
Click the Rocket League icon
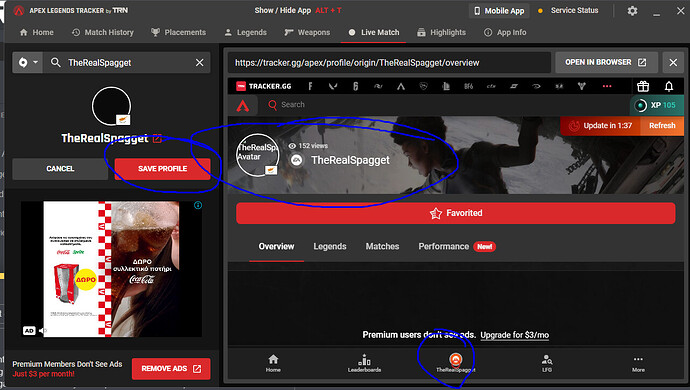pyautogui.click(x=423, y=86)
